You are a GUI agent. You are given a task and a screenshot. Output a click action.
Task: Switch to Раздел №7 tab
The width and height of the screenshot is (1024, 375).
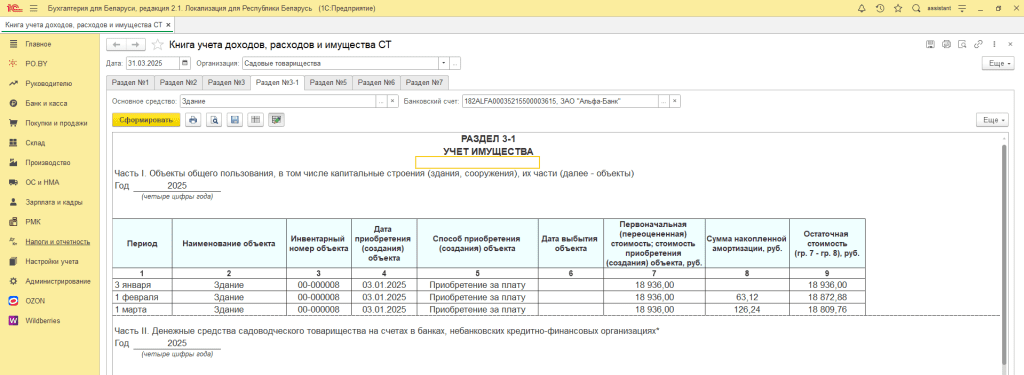click(x=424, y=82)
